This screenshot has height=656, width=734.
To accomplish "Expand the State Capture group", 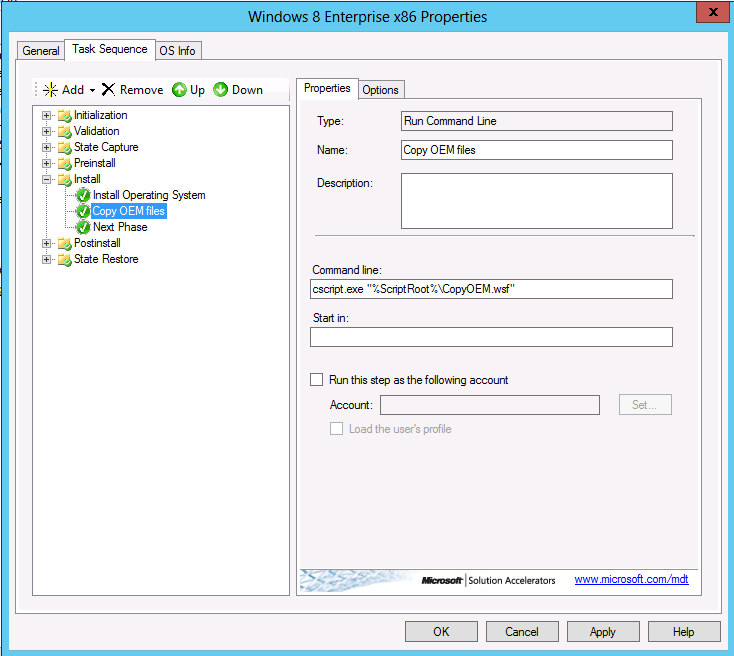I will coord(46,147).
